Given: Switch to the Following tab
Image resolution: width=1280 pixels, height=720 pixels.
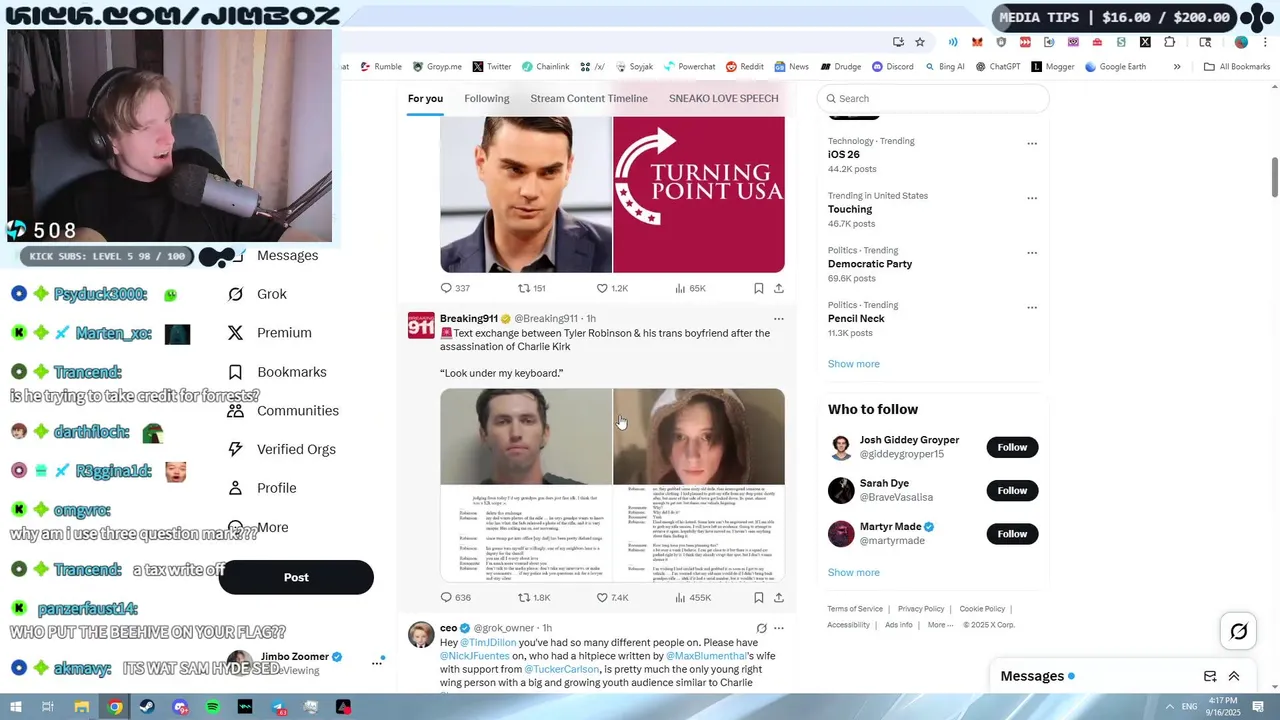Looking at the screenshot, I should pyautogui.click(x=487, y=98).
